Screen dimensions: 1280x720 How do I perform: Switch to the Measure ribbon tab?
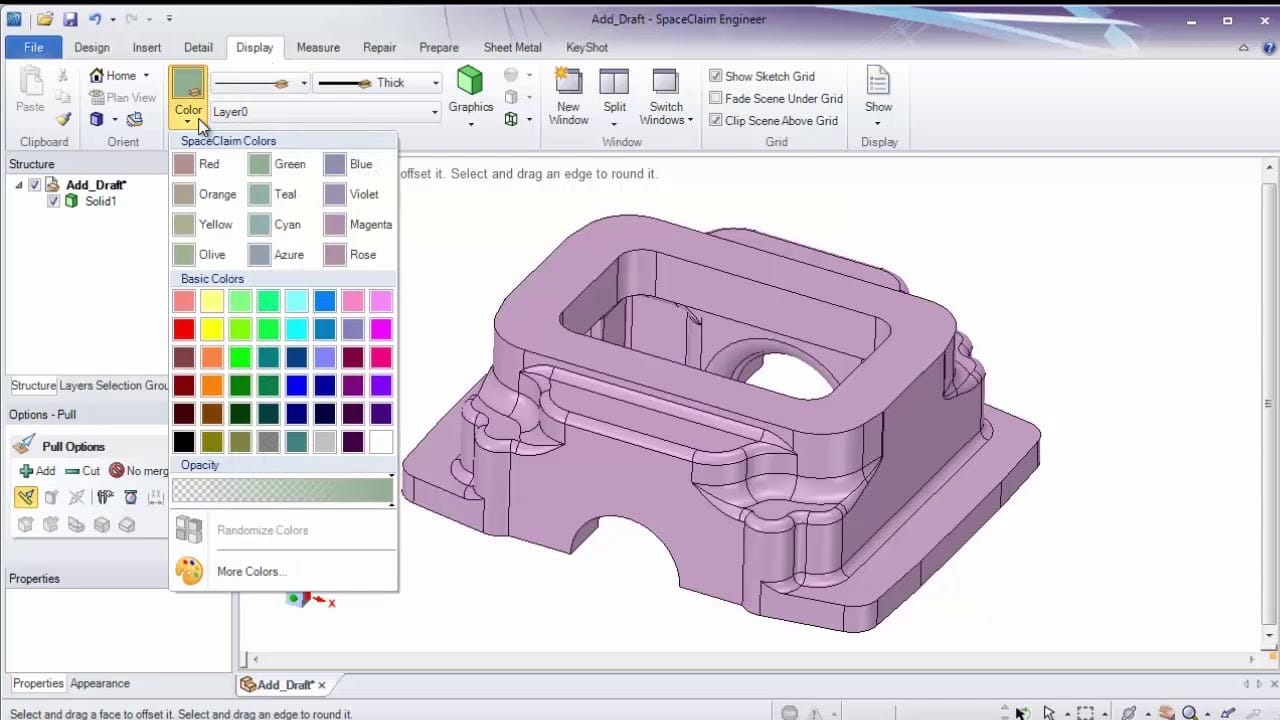pos(318,47)
